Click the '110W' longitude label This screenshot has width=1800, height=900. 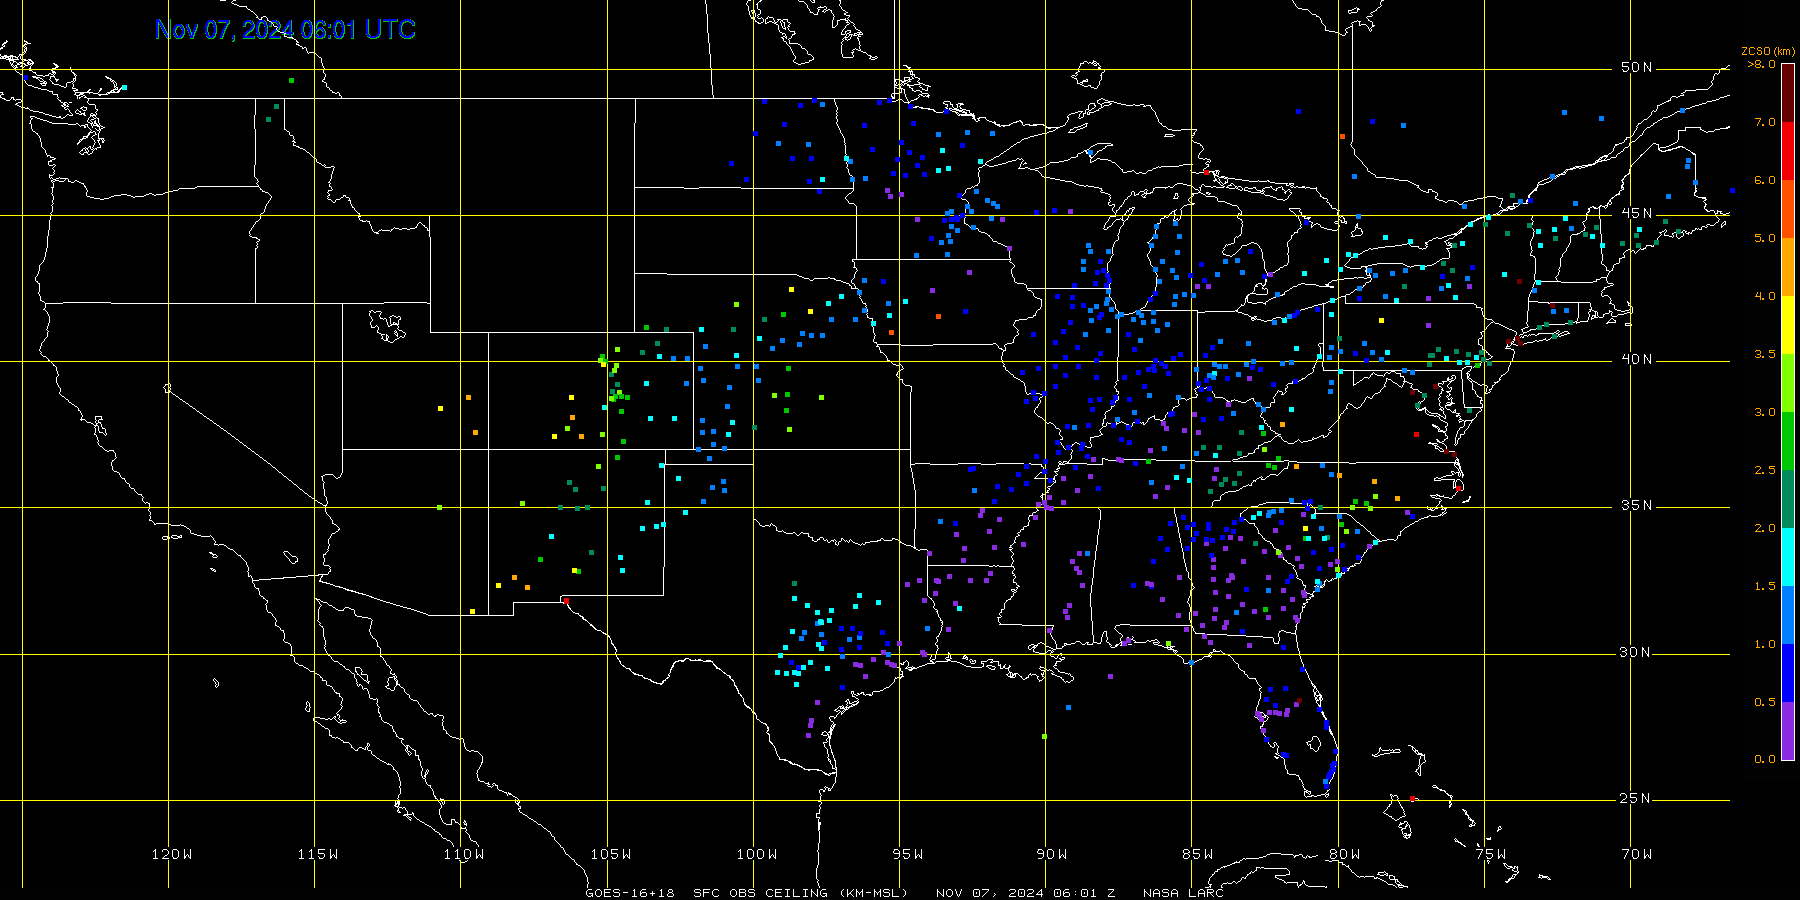pyautogui.click(x=464, y=854)
